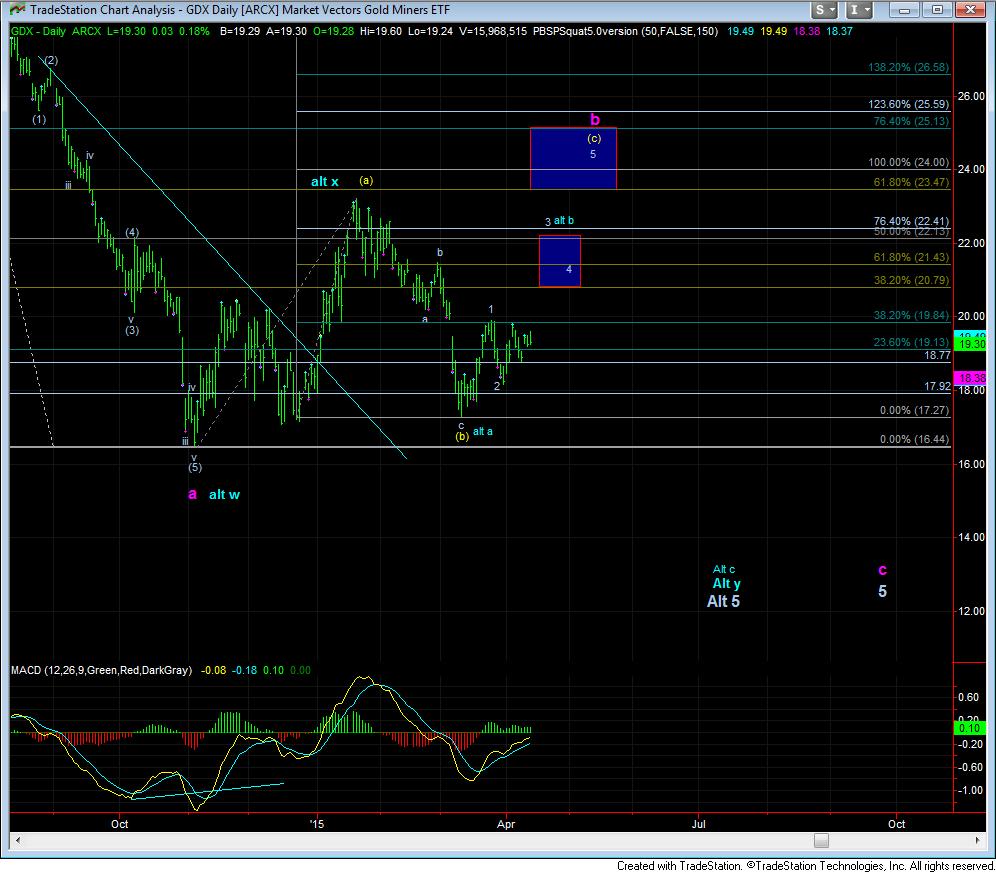Select the 'alt a' label near (b)
This screenshot has height=872, width=996.
(x=483, y=431)
